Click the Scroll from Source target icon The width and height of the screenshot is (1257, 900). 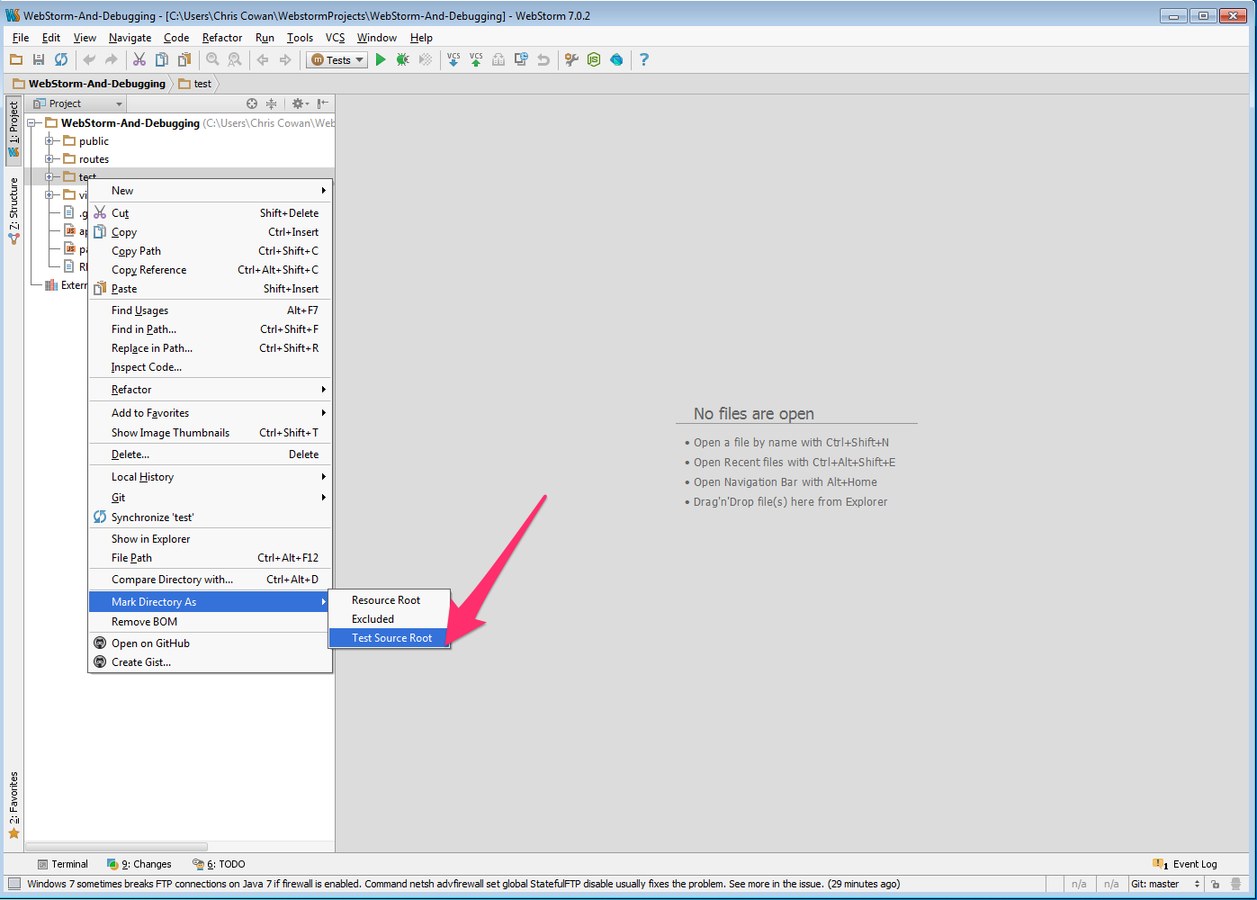coord(252,104)
